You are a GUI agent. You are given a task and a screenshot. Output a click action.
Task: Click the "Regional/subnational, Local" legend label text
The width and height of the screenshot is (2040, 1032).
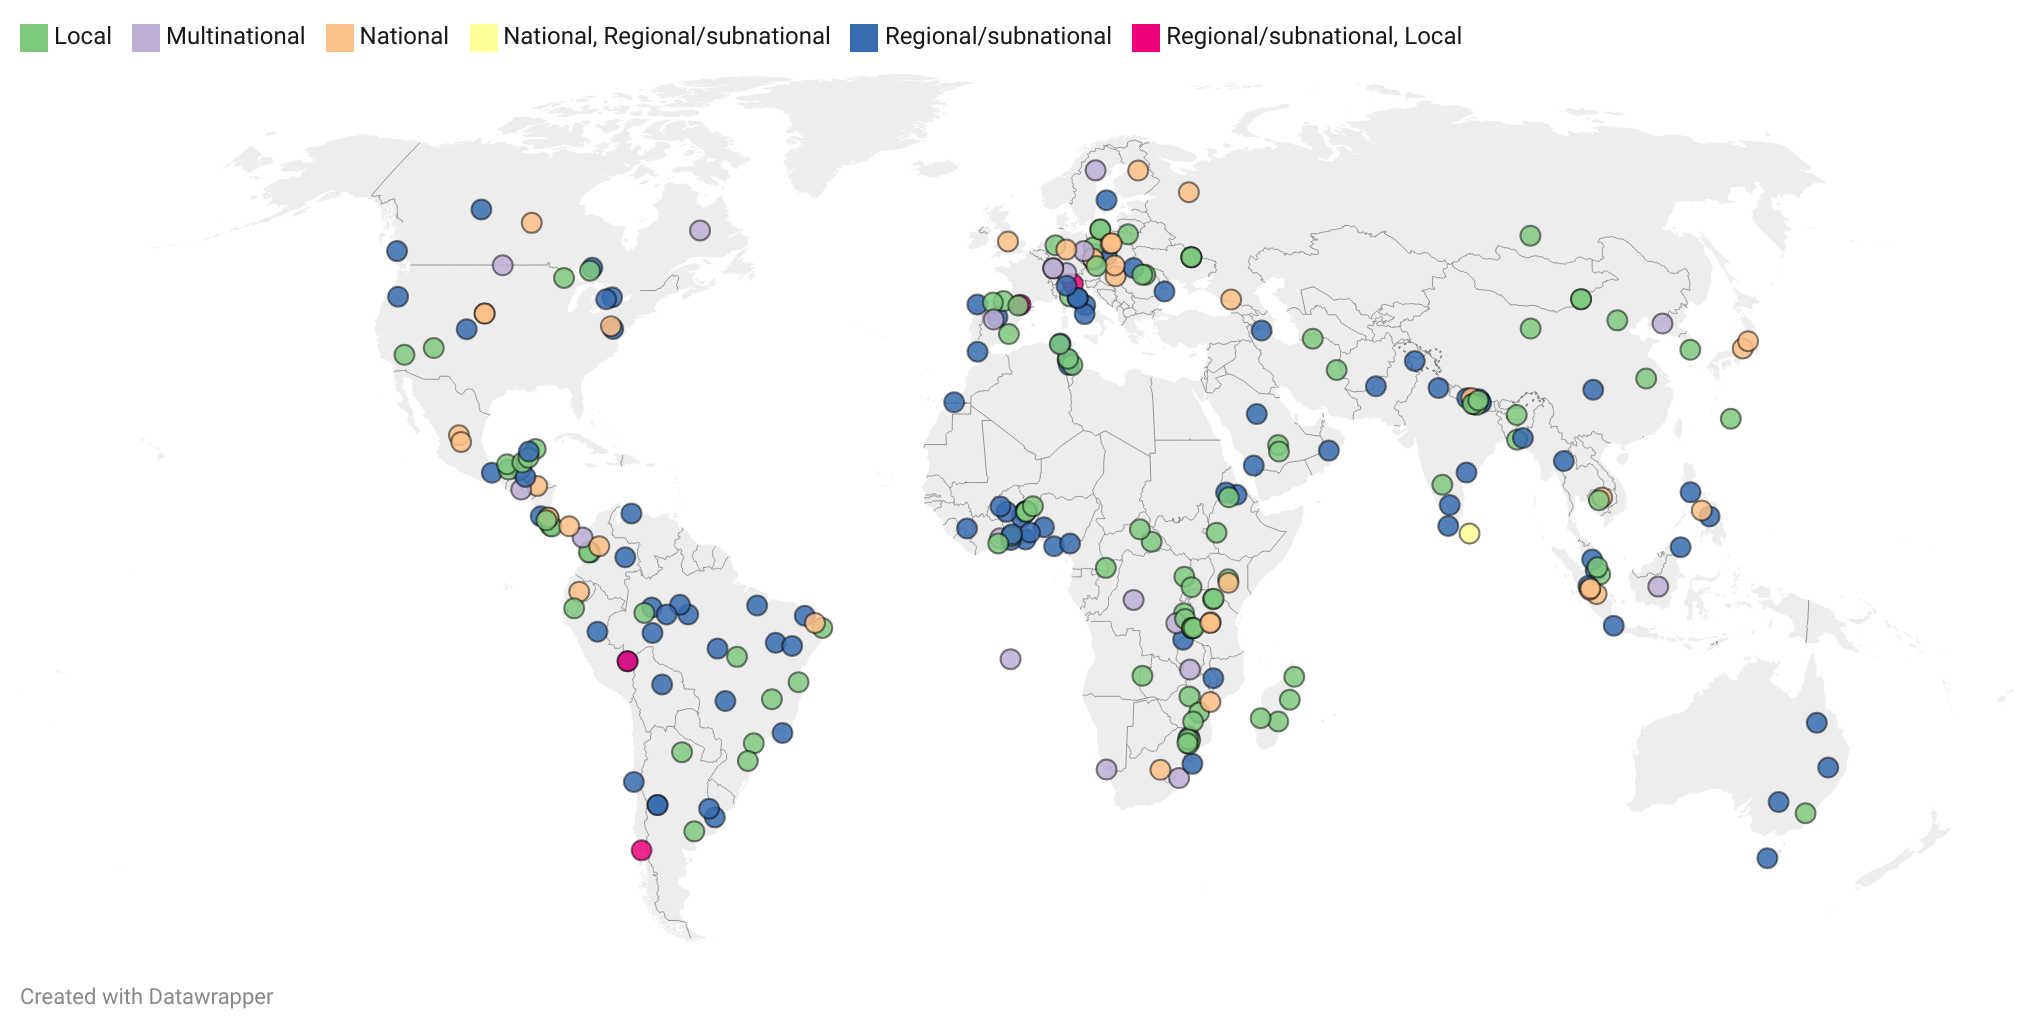[x=1313, y=37]
